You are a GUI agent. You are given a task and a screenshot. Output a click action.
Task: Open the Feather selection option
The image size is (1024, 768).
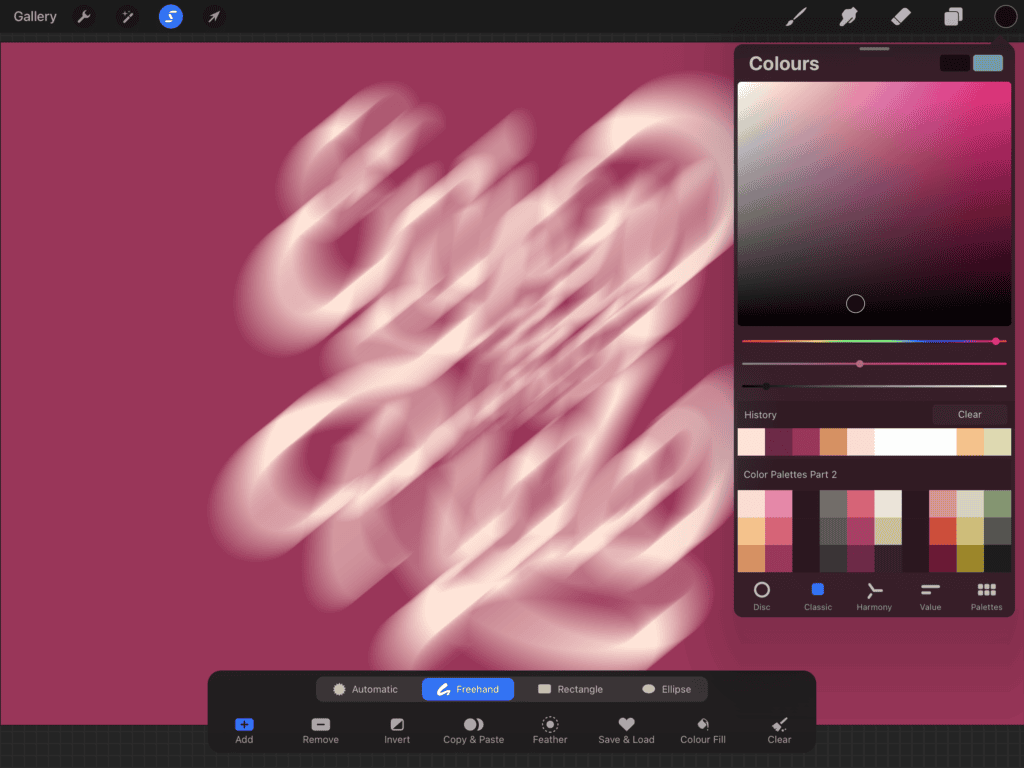[549, 729]
